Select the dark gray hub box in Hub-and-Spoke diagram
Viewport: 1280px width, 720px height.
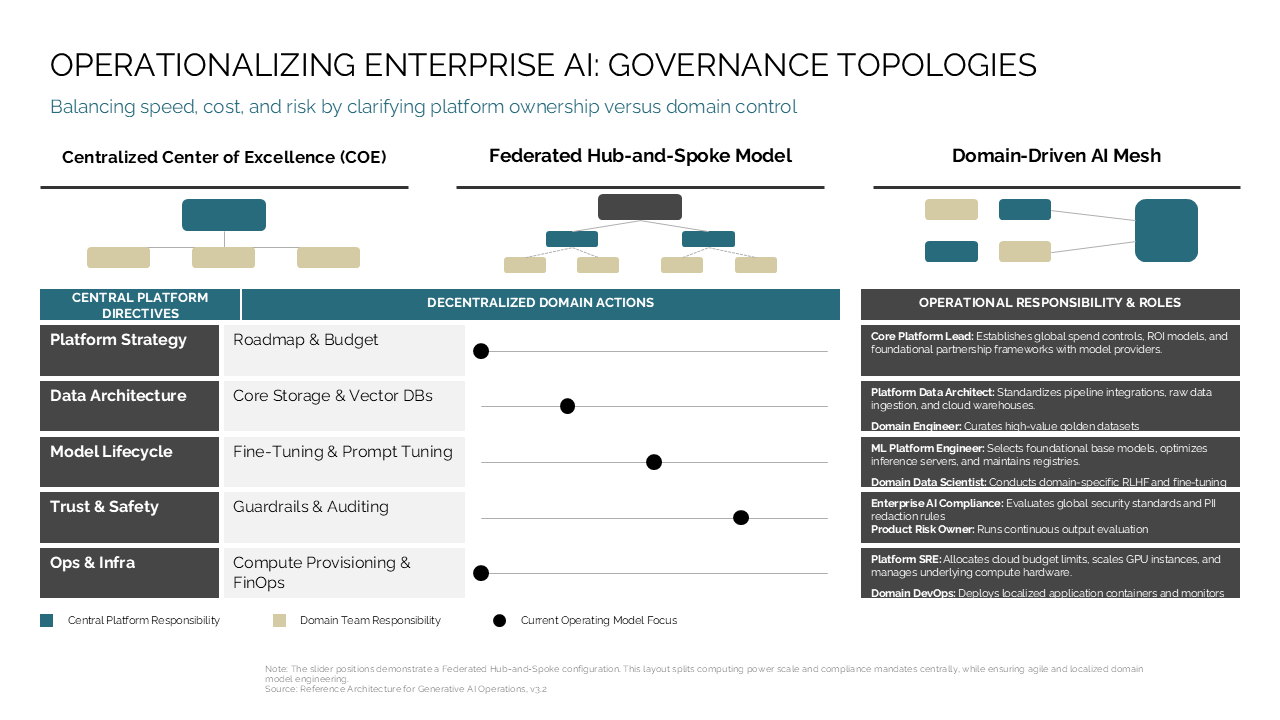click(640, 207)
